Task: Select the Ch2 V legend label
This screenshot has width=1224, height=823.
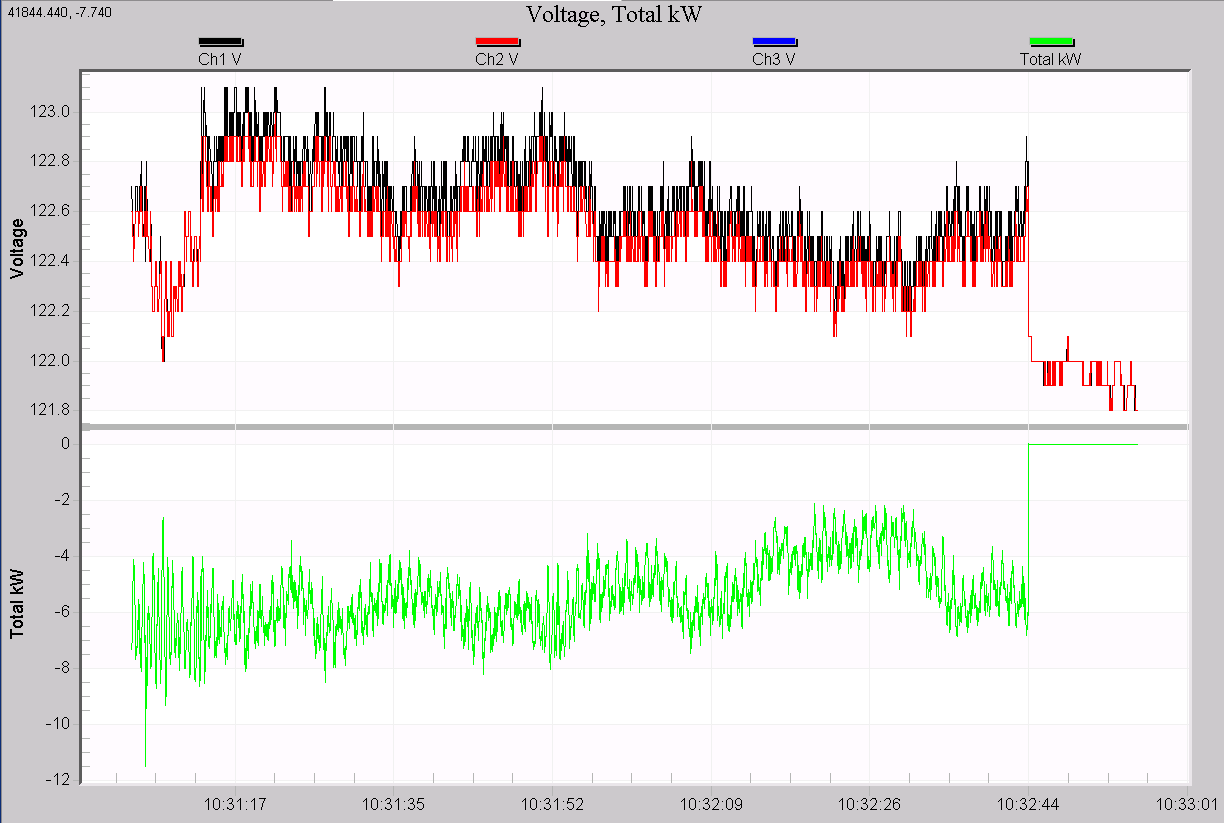Action: pyautogui.click(x=497, y=58)
